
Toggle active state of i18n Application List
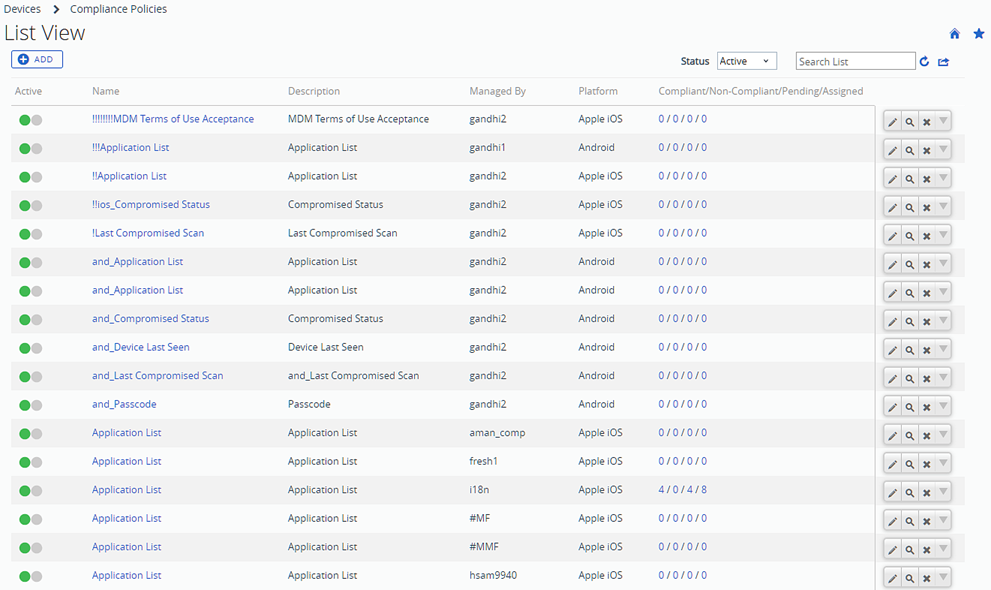(x=30, y=491)
